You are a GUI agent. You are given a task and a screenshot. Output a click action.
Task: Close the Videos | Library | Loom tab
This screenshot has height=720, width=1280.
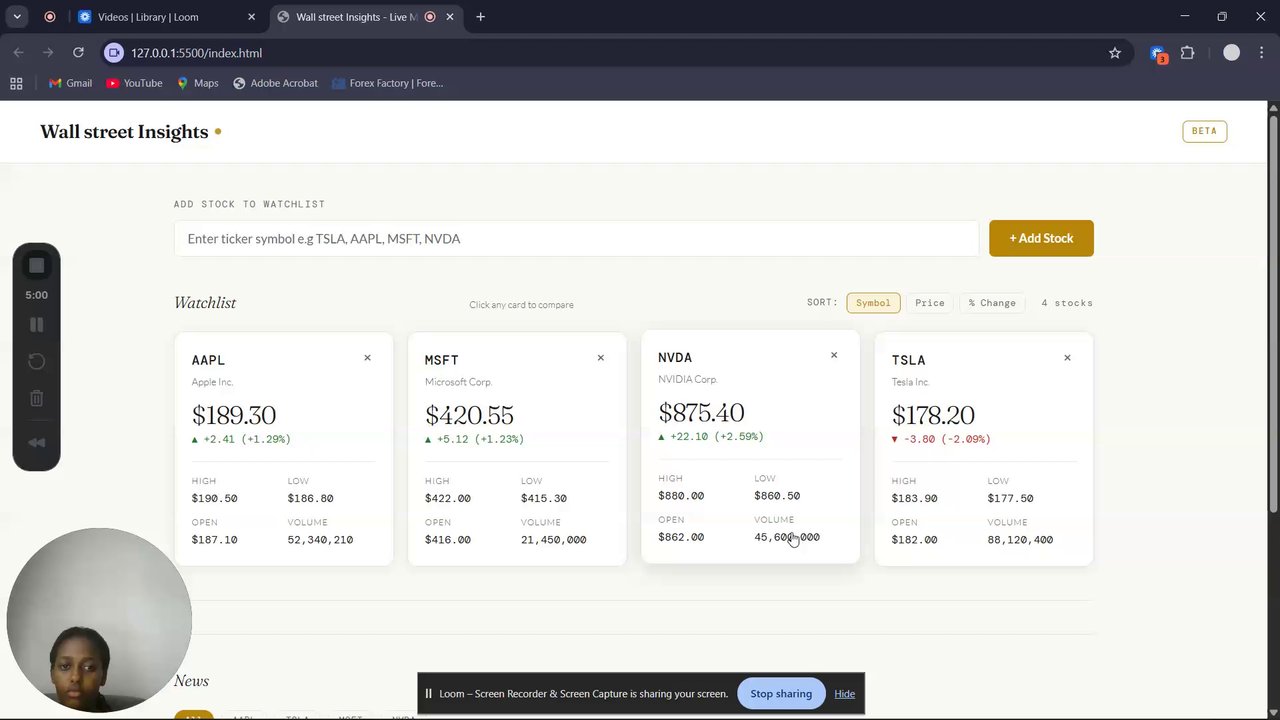(x=251, y=17)
